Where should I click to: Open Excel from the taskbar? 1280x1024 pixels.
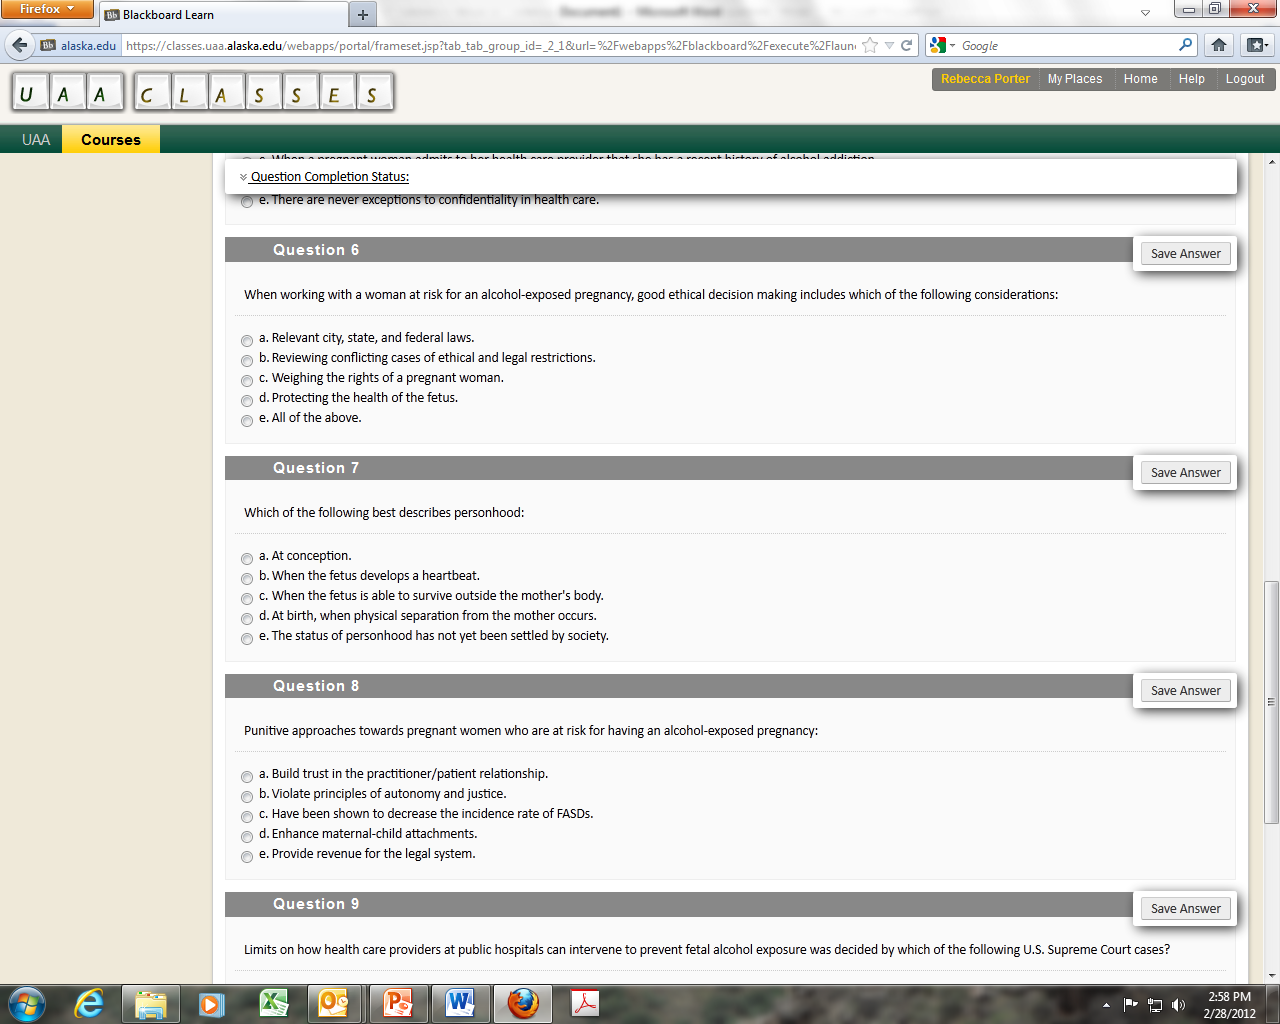tap(273, 1003)
